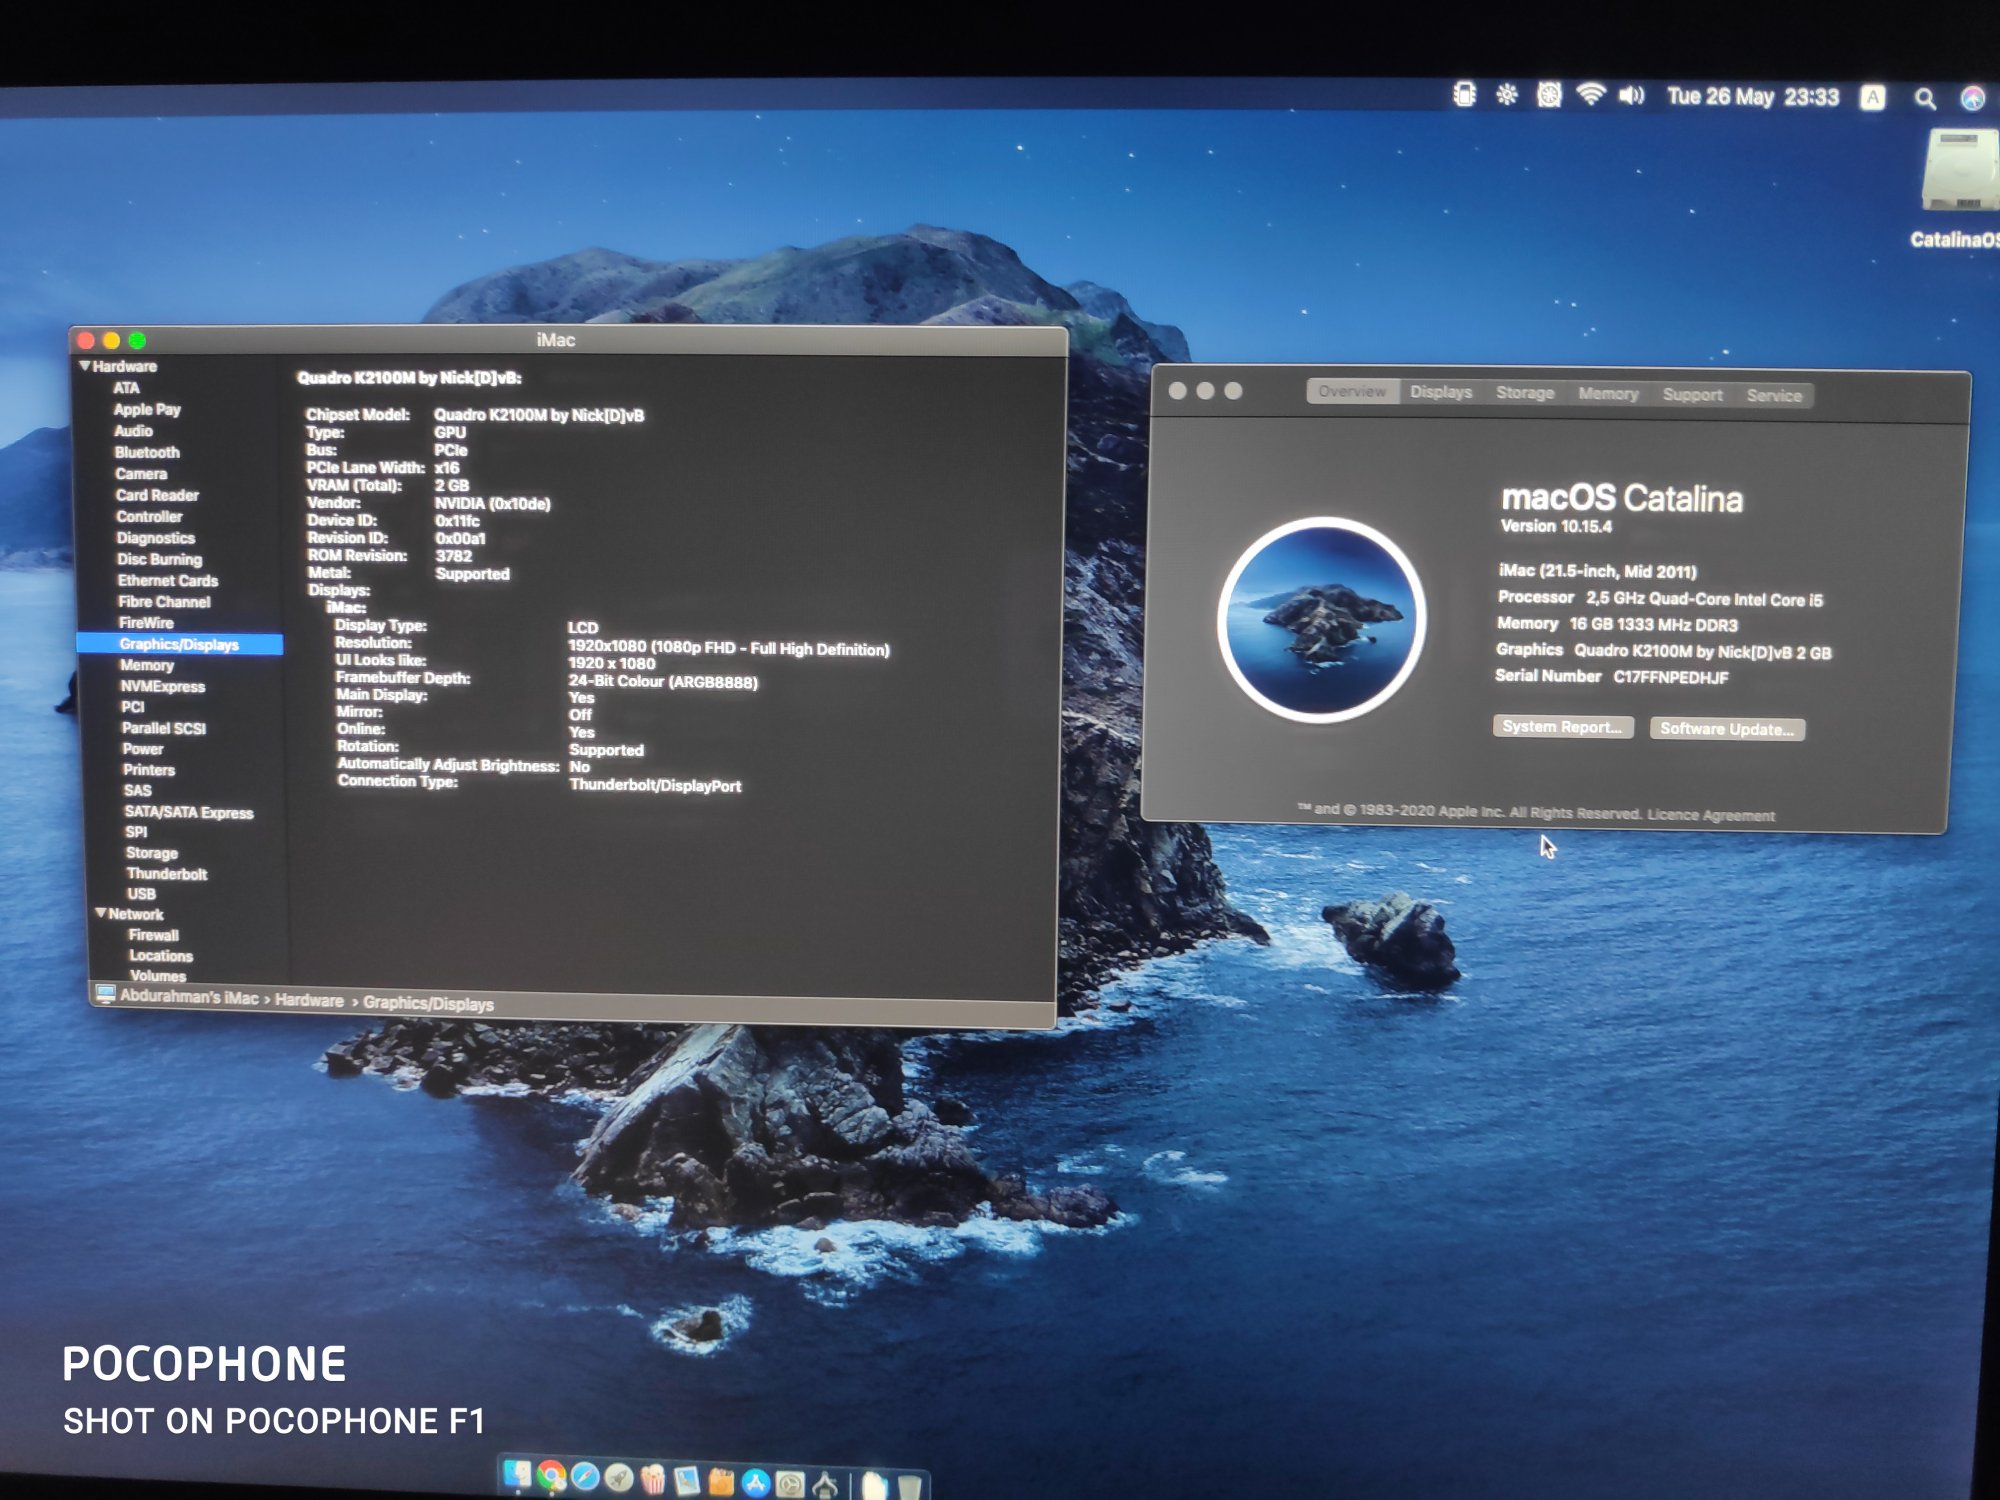
Task: Switch to the Memory tab
Action: pyautogui.click(x=1608, y=394)
